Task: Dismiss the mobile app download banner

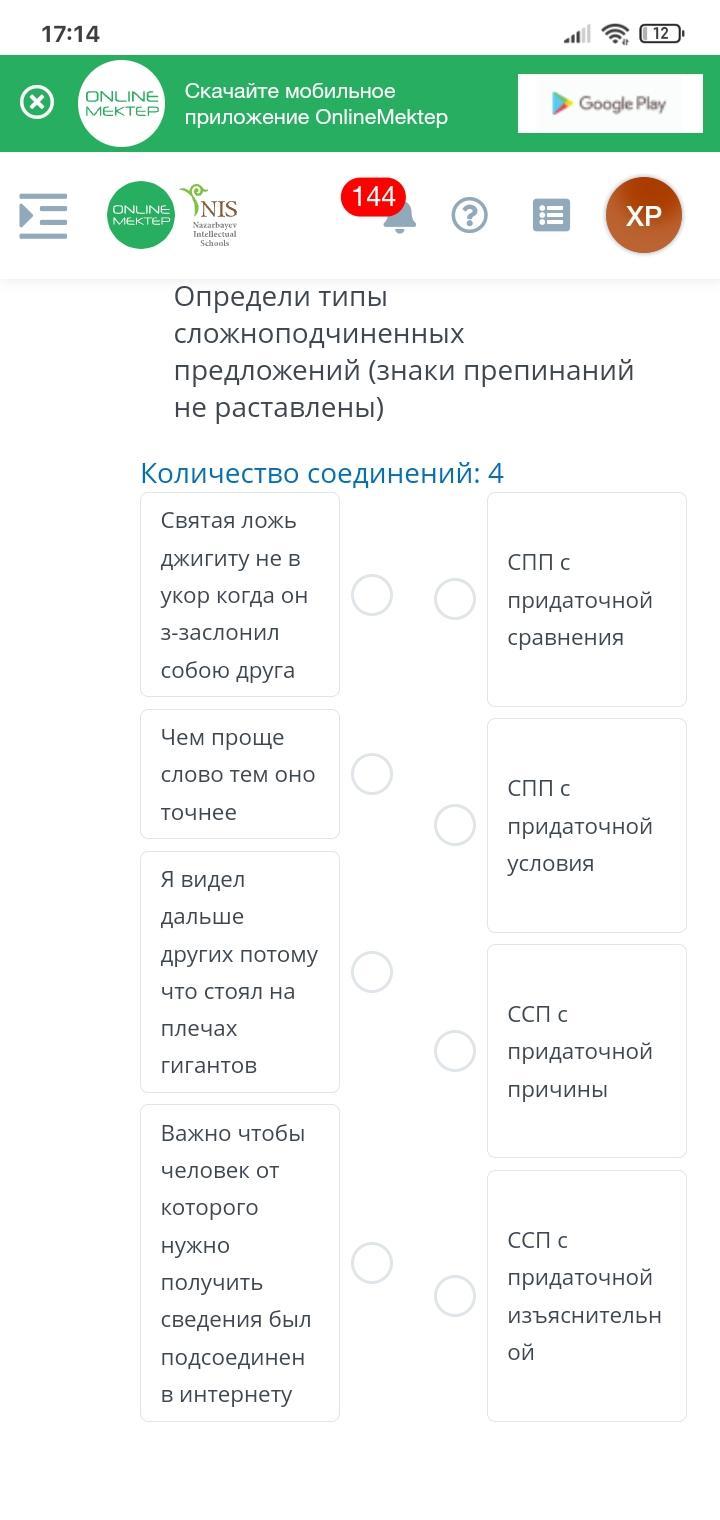Action: click(x=37, y=103)
